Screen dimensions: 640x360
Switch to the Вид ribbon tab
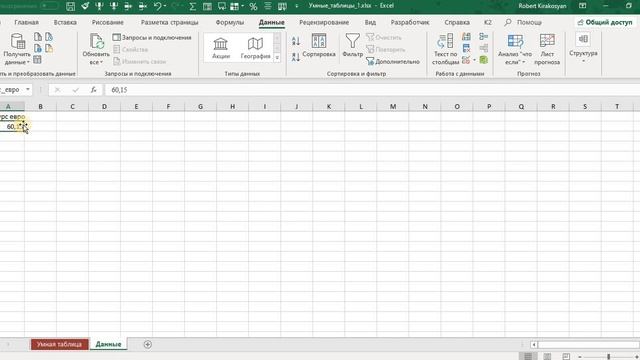[370, 22]
